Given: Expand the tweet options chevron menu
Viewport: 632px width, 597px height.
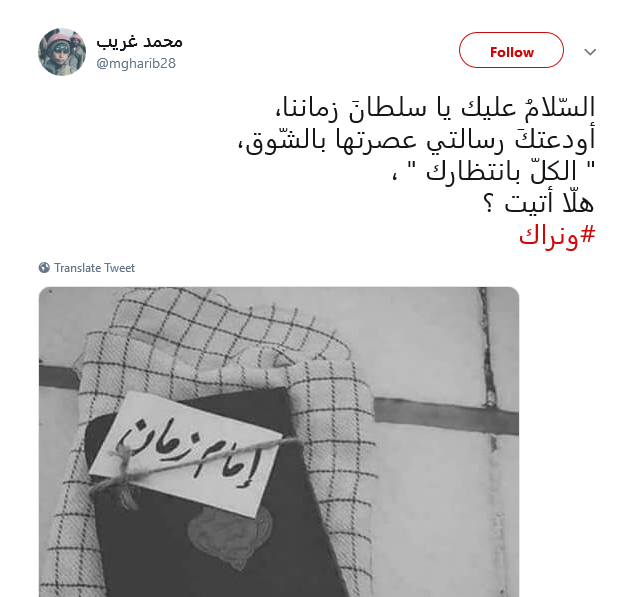Looking at the screenshot, I should (x=590, y=52).
